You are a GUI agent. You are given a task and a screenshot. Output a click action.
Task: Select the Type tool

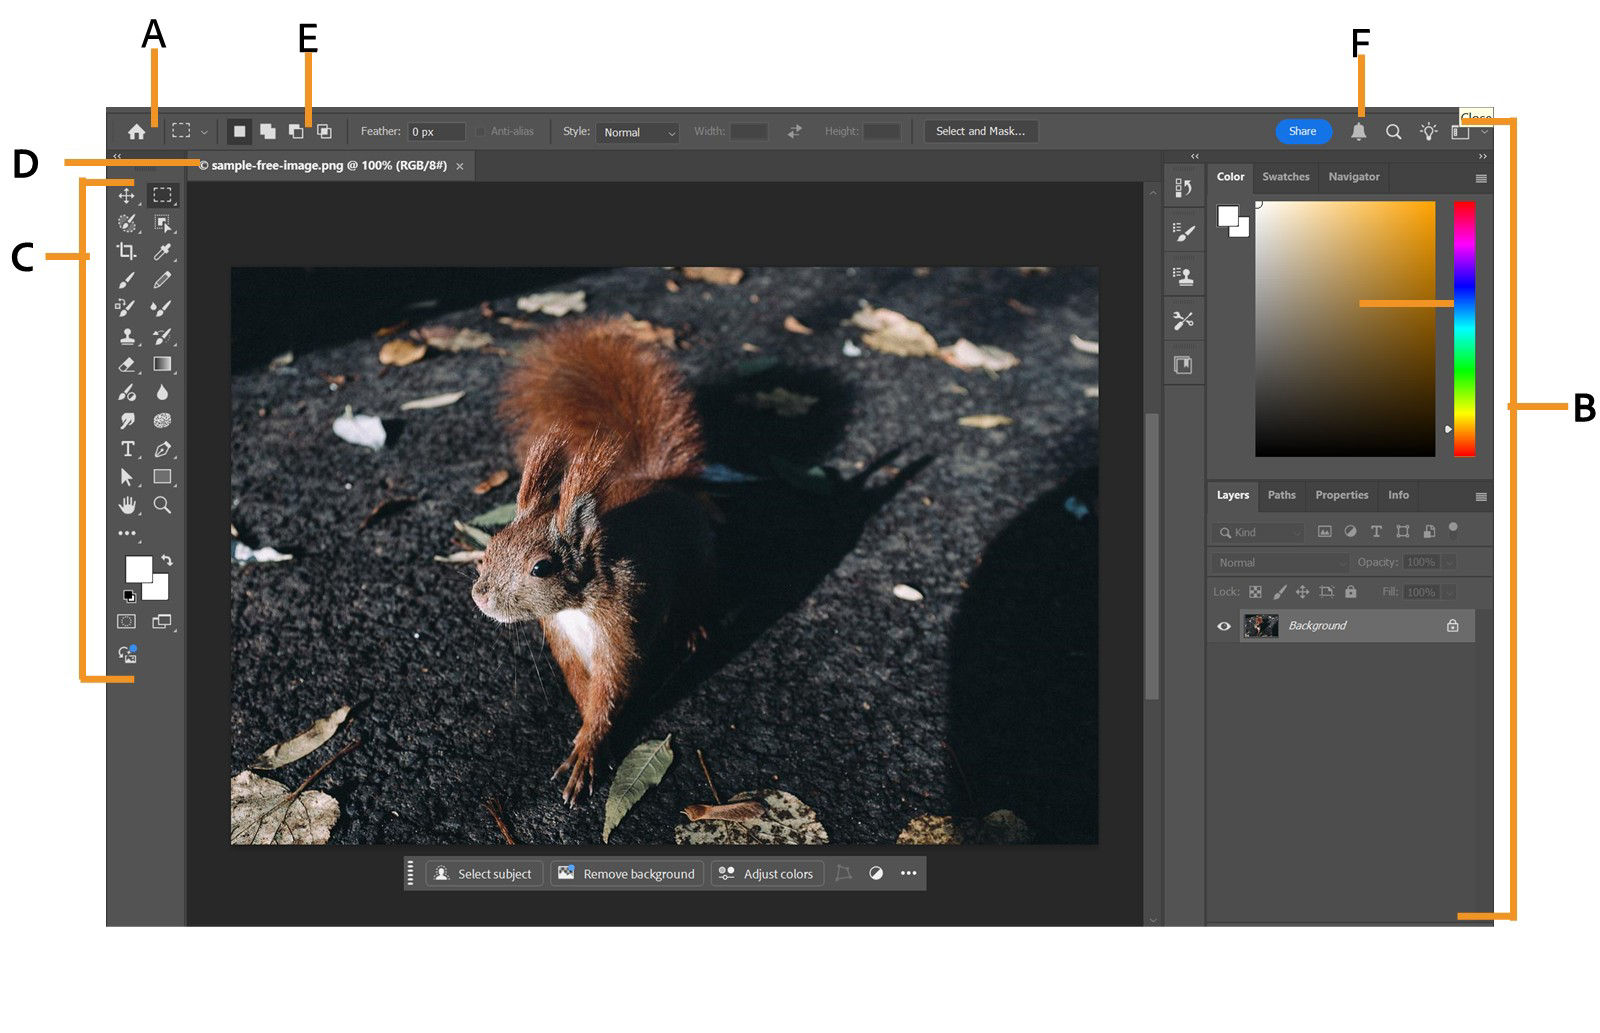point(127,449)
